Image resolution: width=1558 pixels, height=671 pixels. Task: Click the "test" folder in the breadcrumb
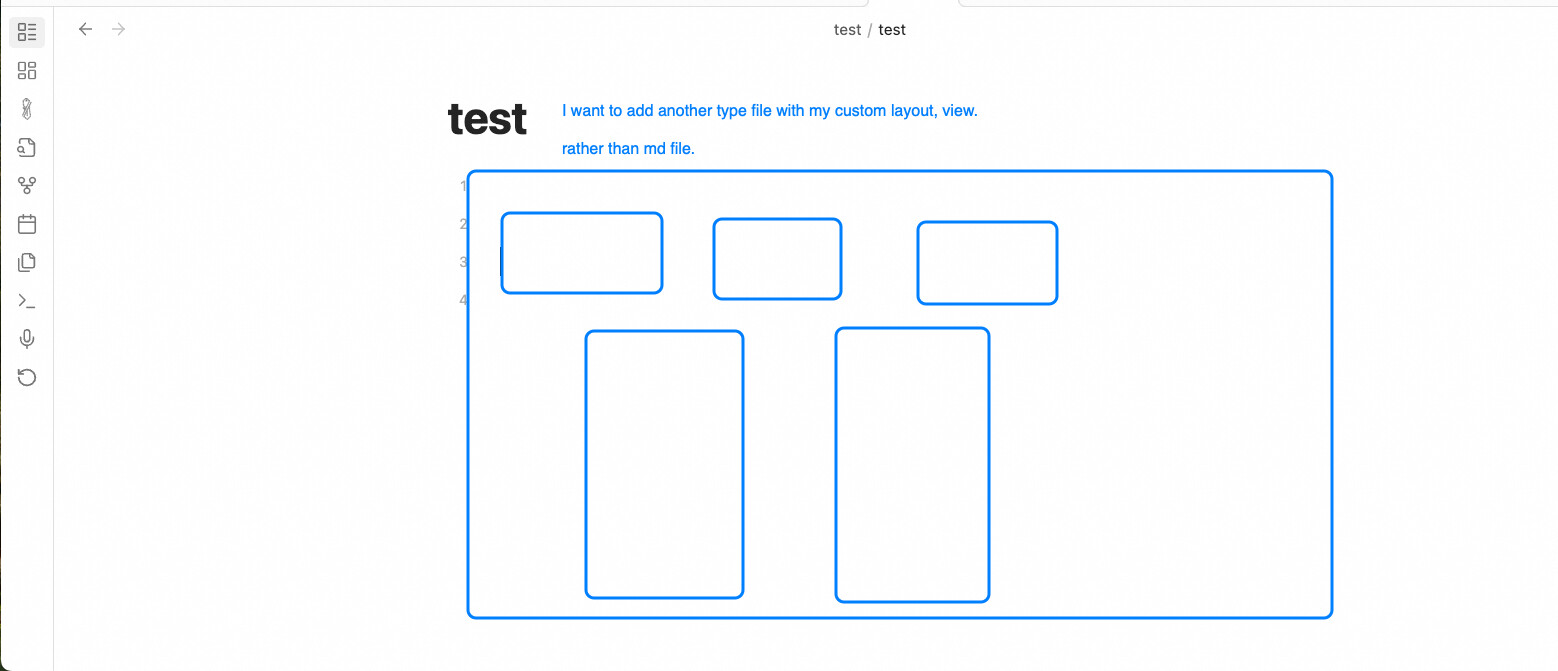[847, 30]
